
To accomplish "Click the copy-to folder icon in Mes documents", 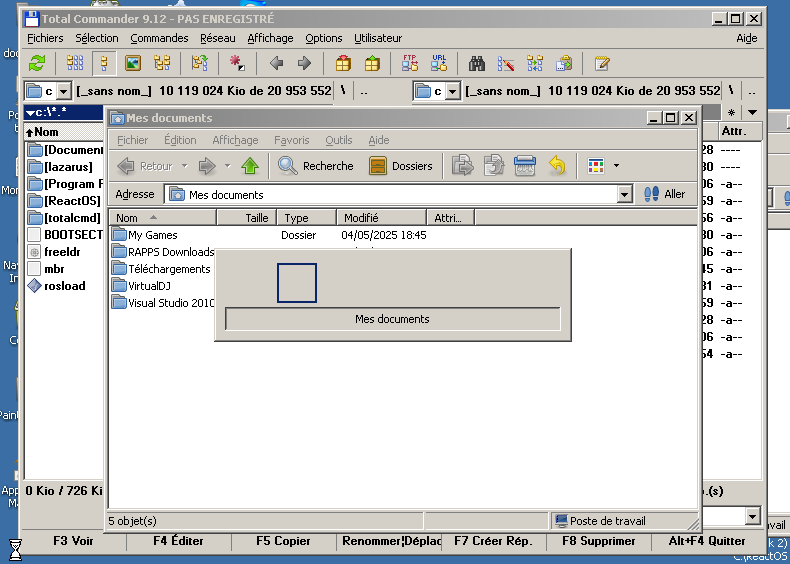I will click(494, 166).
